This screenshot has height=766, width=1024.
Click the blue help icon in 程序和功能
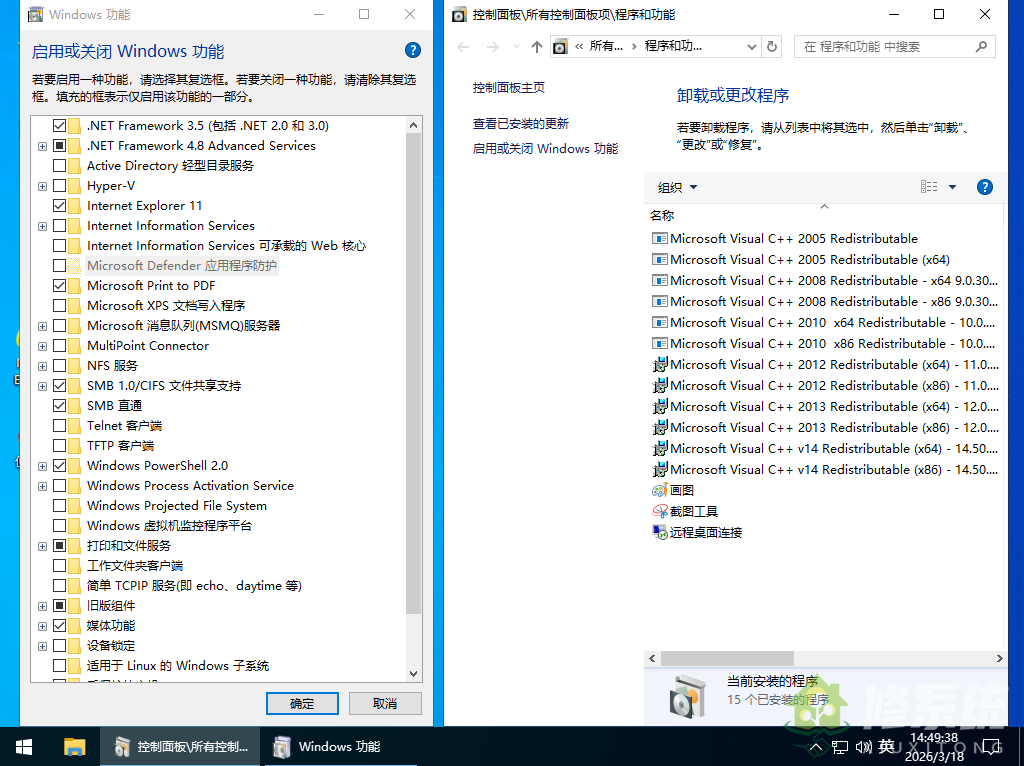coord(984,187)
